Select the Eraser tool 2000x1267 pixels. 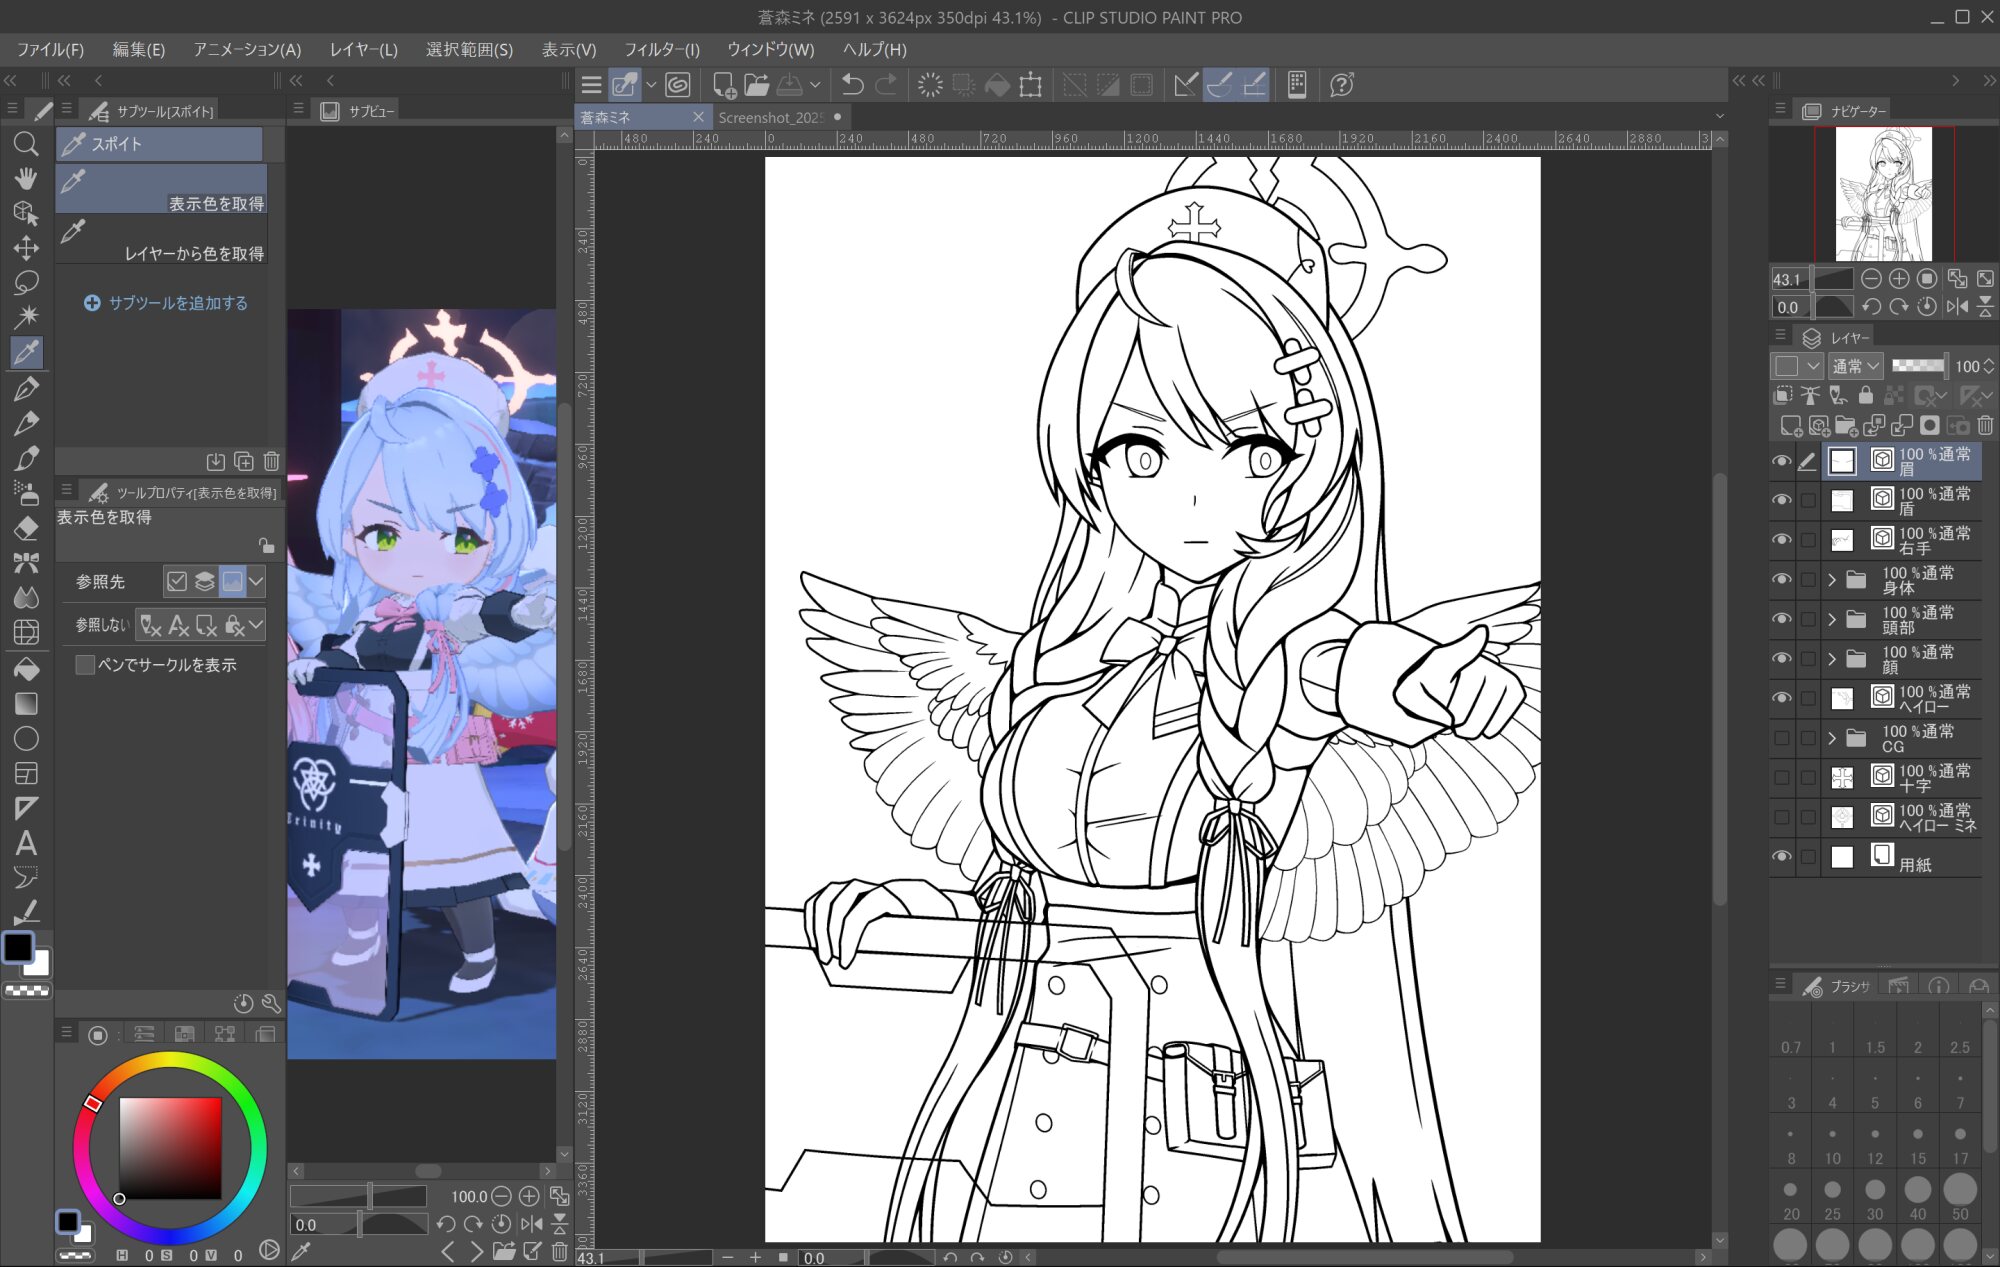click(x=26, y=528)
